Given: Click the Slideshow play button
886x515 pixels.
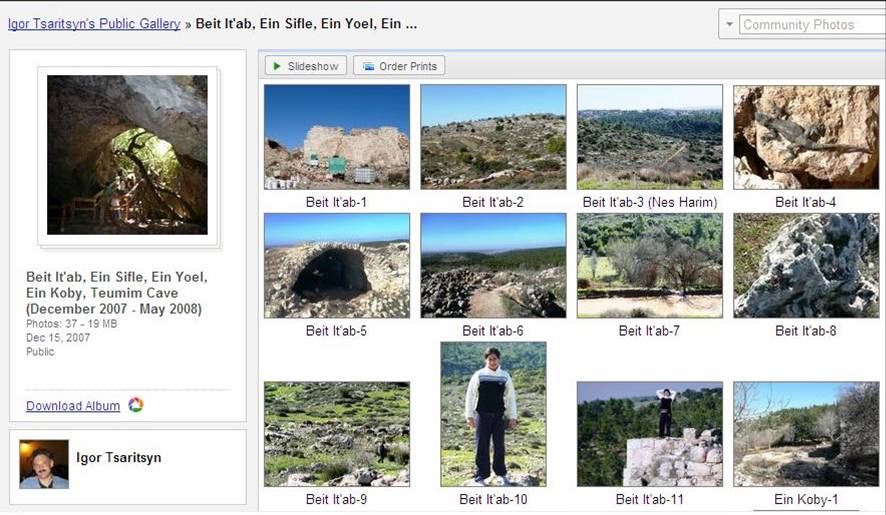Looking at the screenshot, I should (x=305, y=66).
